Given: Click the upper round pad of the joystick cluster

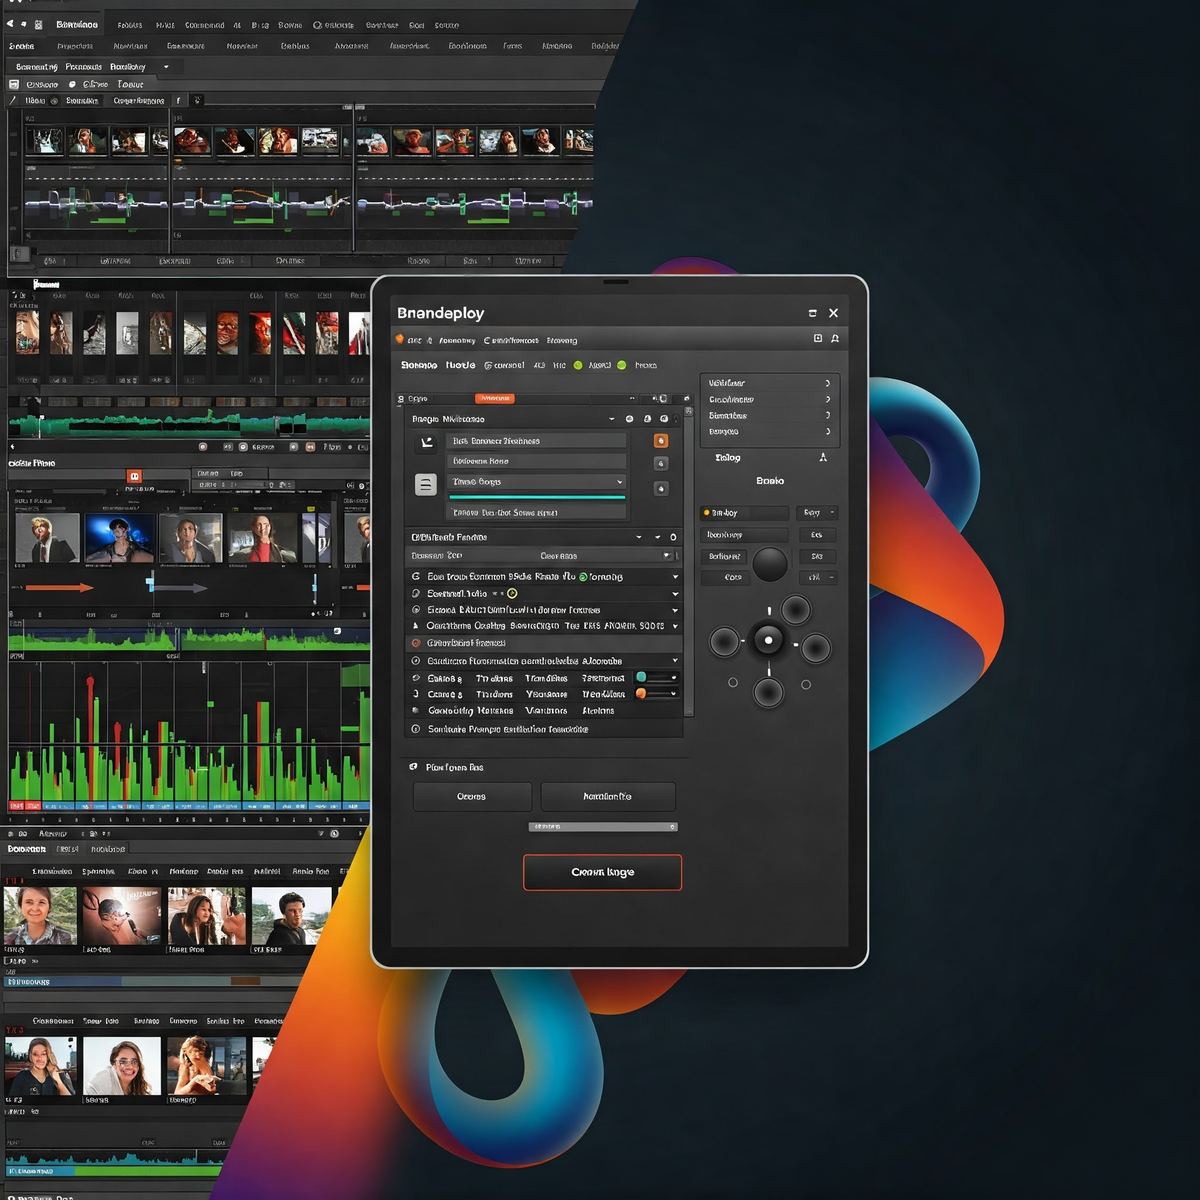Looking at the screenshot, I should point(796,609).
